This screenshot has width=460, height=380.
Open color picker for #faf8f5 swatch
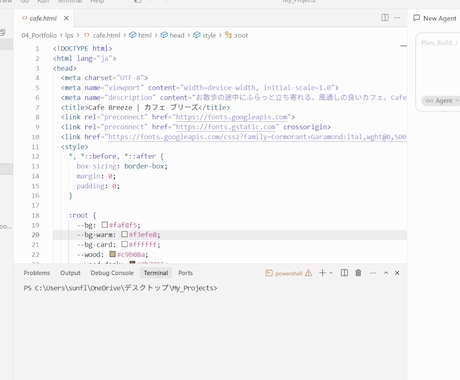105,225
